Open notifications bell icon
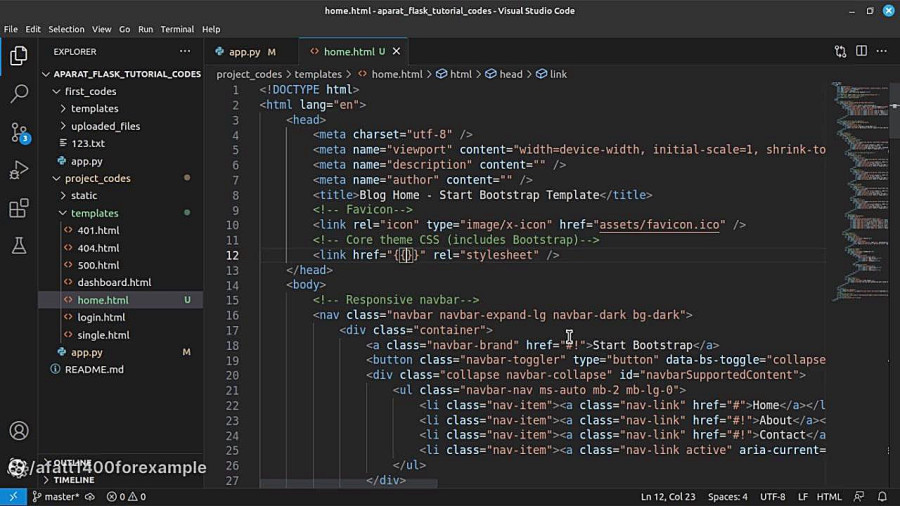Image resolution: width=900 pixels, height=506 pixels. [x=882, y=497]
